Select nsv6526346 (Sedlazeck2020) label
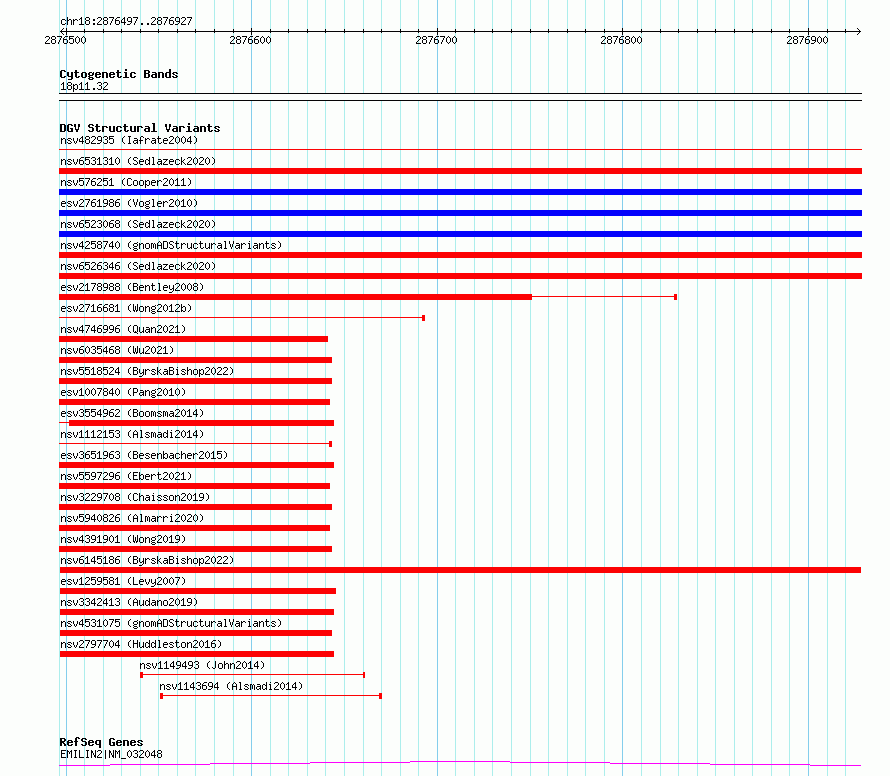 (x=138, y=266)
